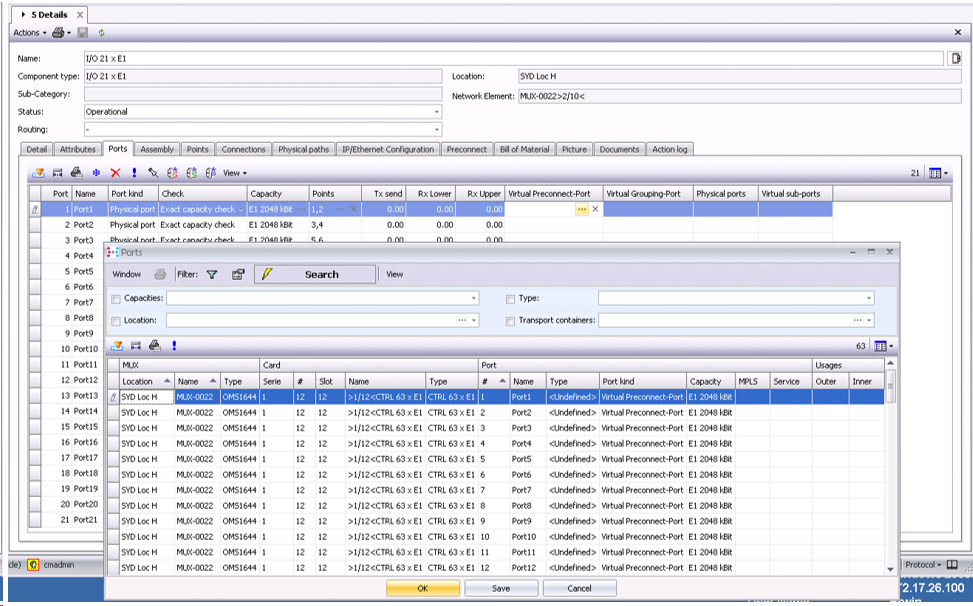
Task: Click the port icon marked with blue P
Action: point(211,173)
